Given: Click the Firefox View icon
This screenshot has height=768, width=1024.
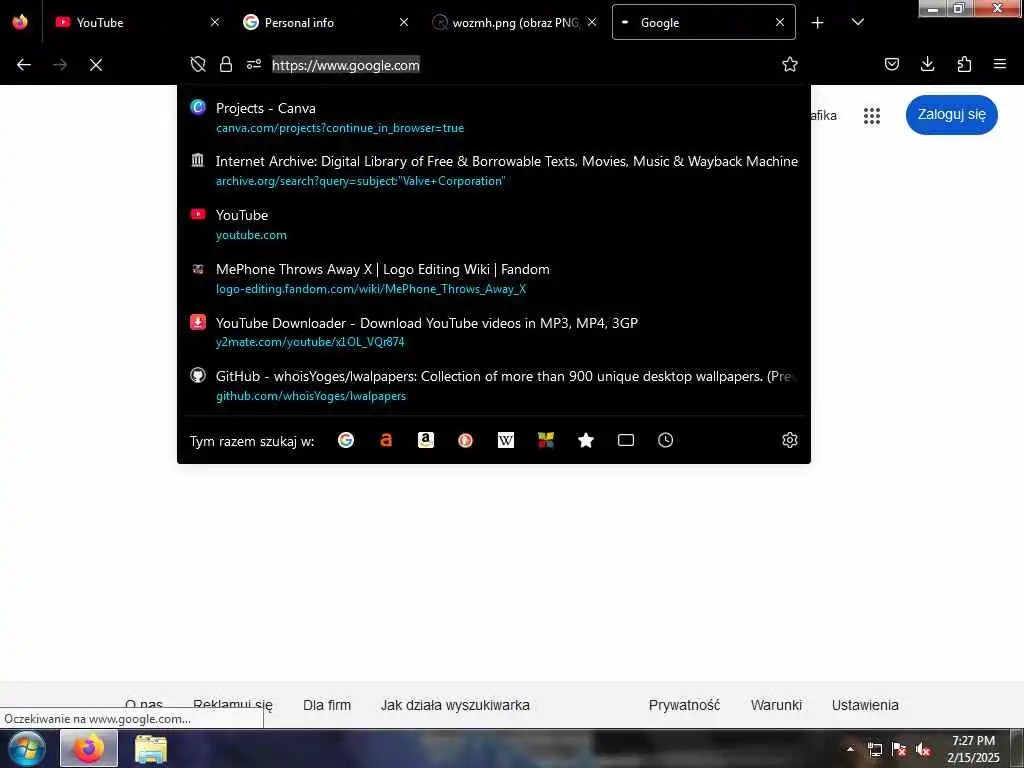Looking at the screenshot, I should (20, 22).
